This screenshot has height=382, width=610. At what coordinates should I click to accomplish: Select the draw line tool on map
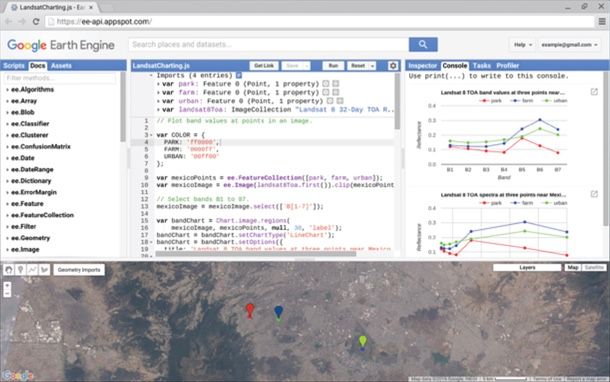click(x=32, y=270)
